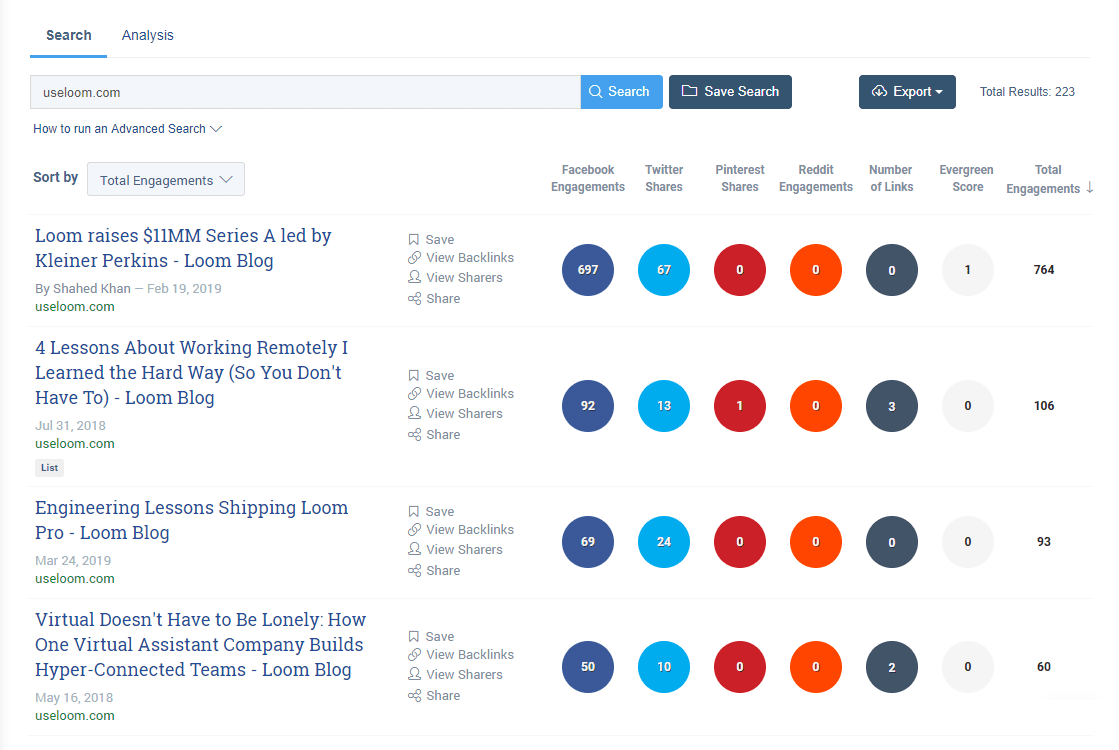Expand How to run an Advanced Search
The width and height of the screenshot is (1119, 750).
coord(127,129)
